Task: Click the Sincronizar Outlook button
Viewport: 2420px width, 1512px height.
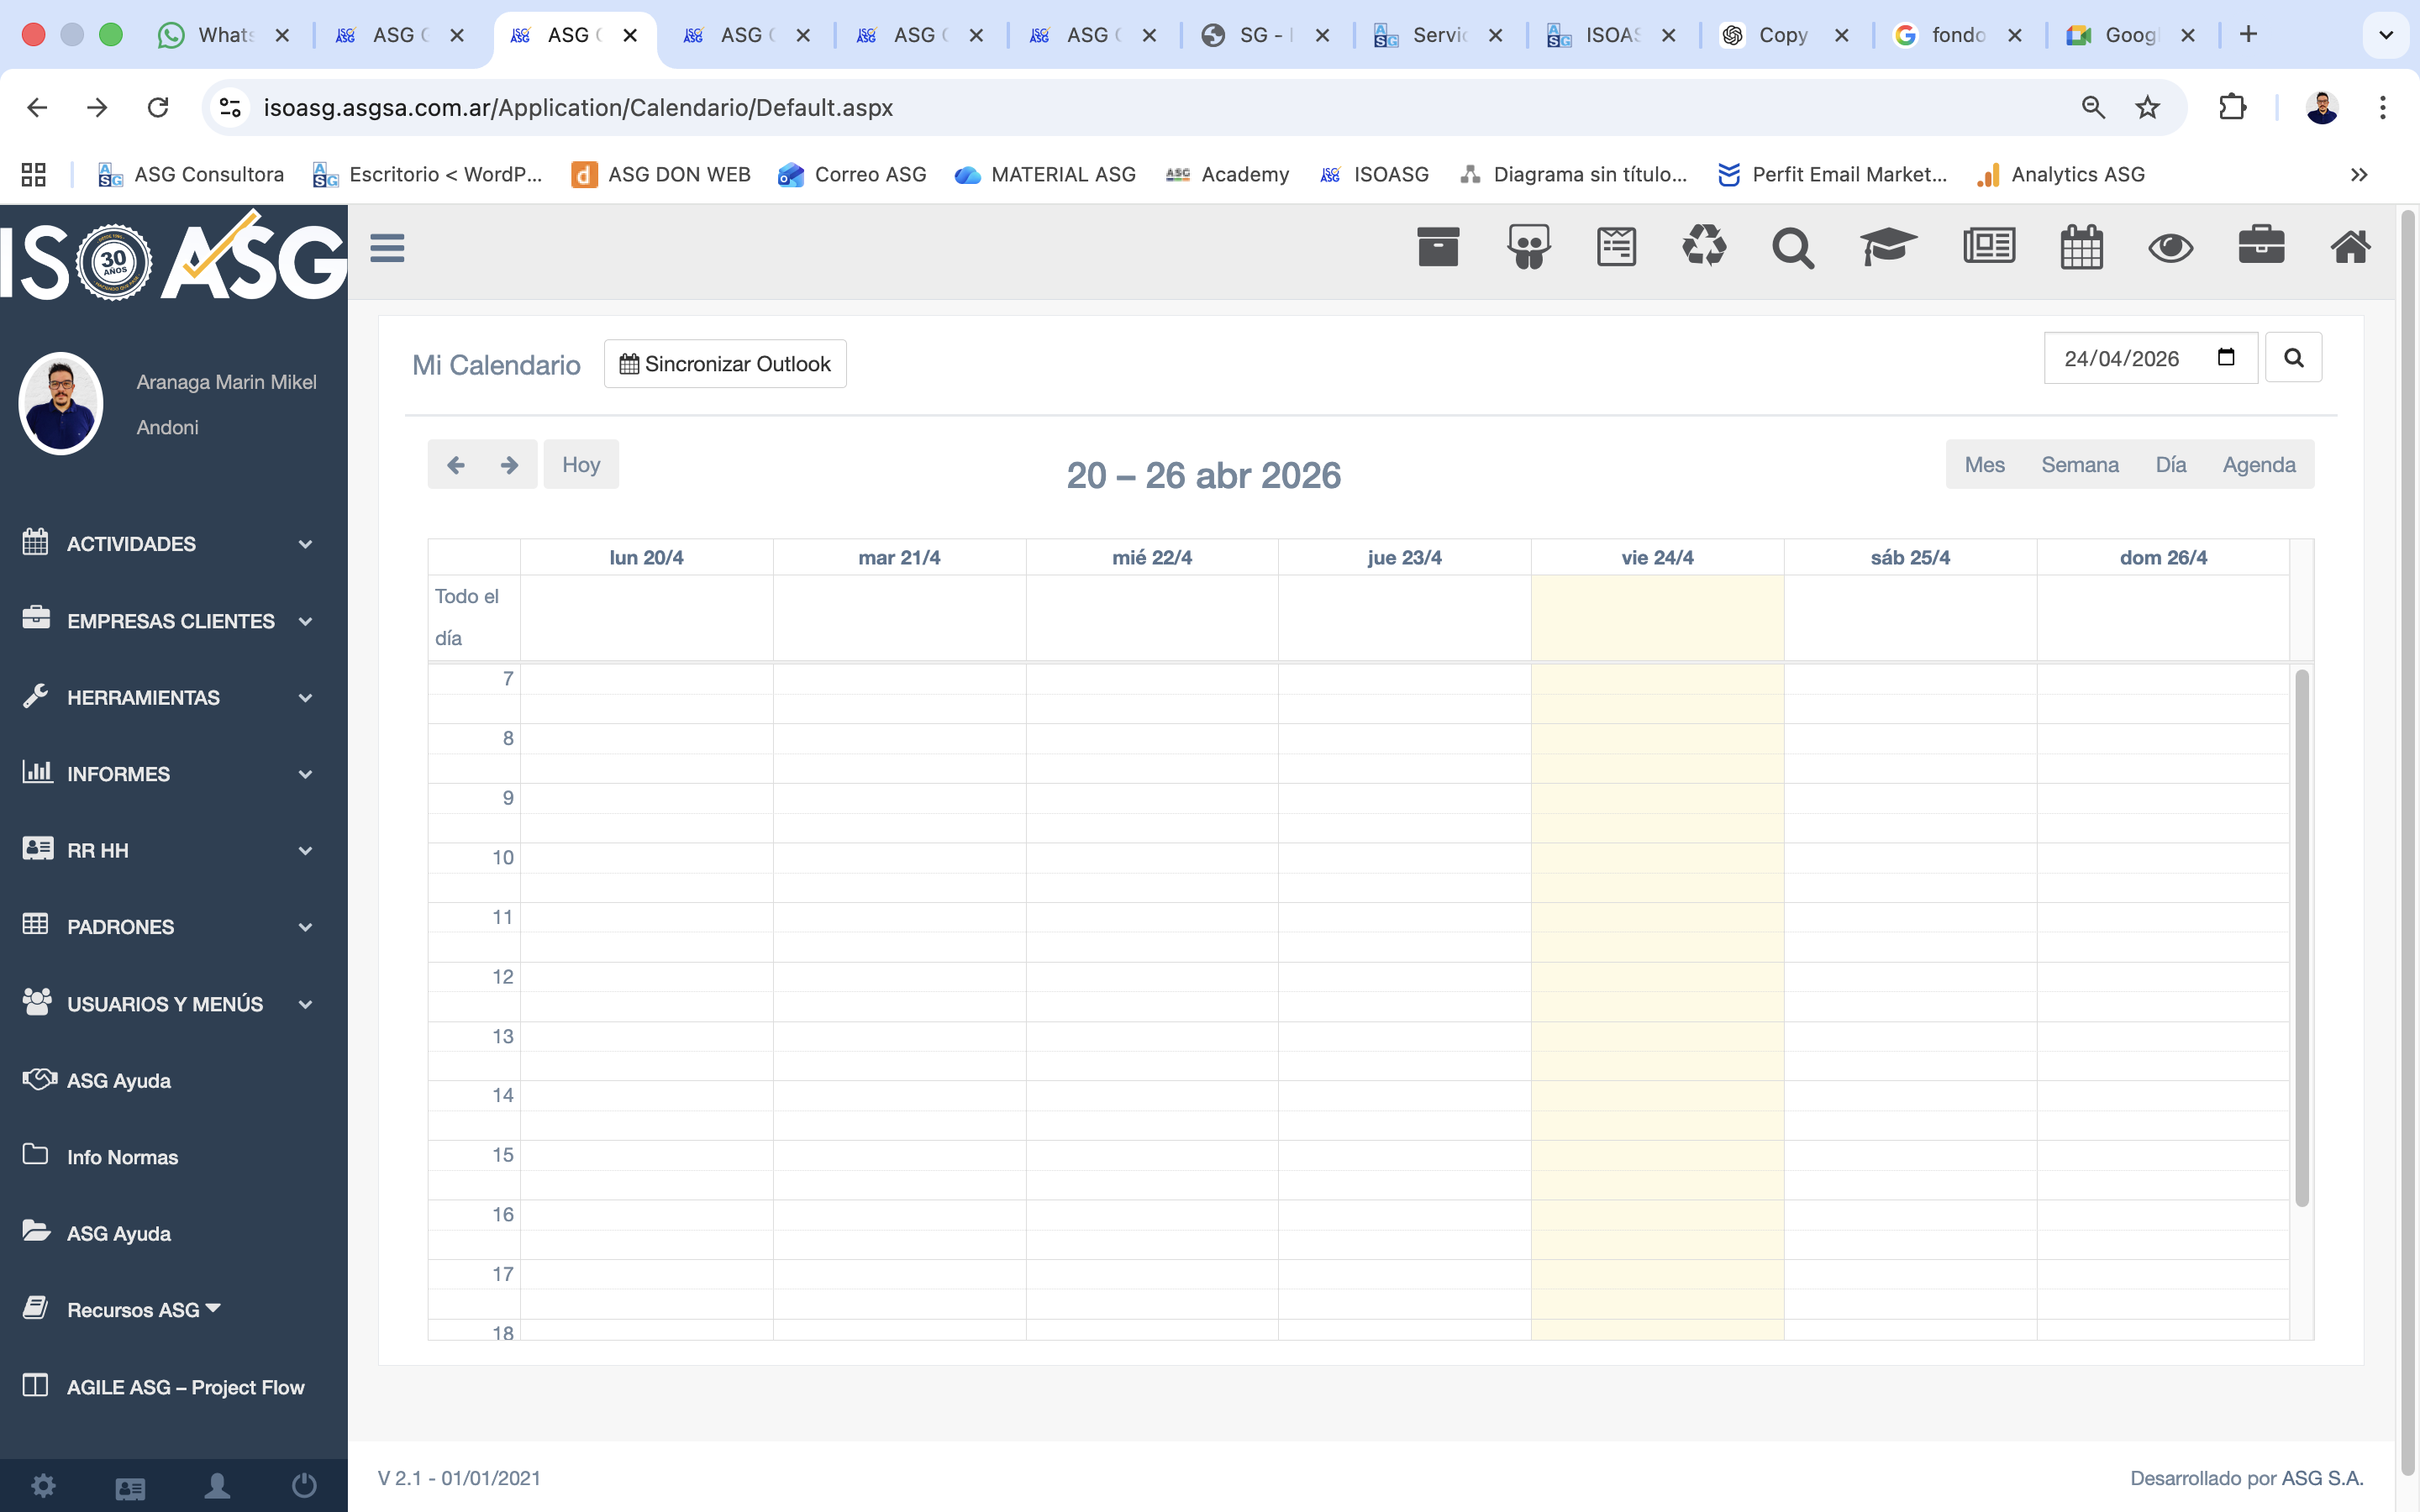Action: (x=725, y=364)
